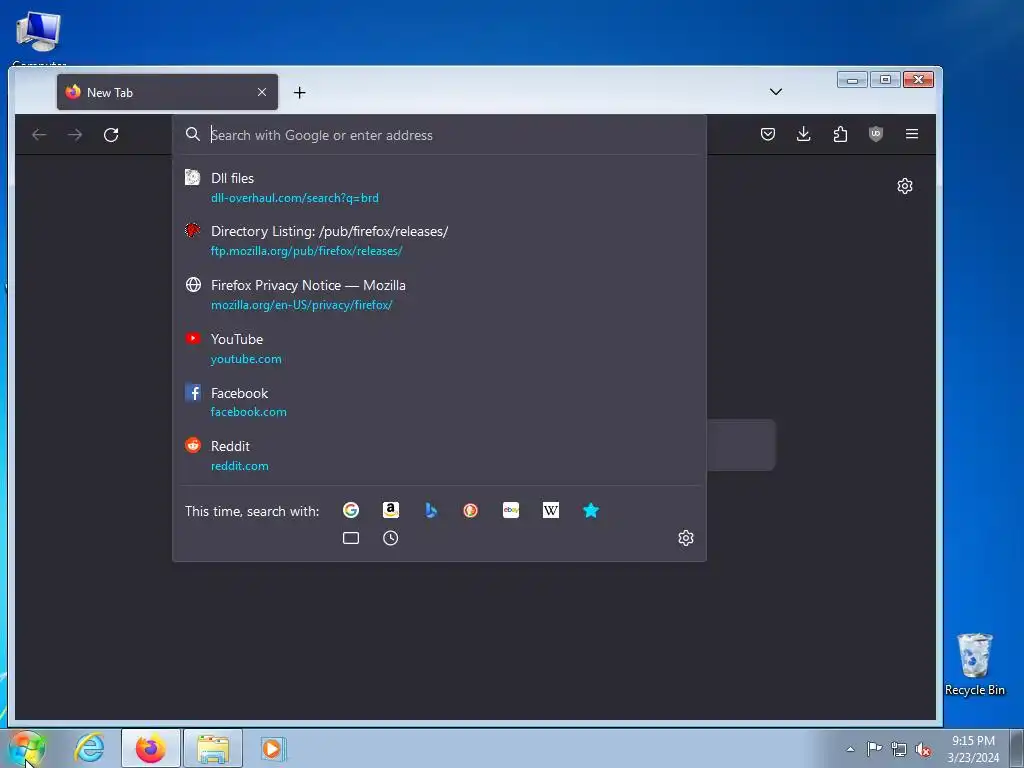Open muted volume tray icon
The image size is (1024, 768).
pyautogui.click(x=923, y=749)
